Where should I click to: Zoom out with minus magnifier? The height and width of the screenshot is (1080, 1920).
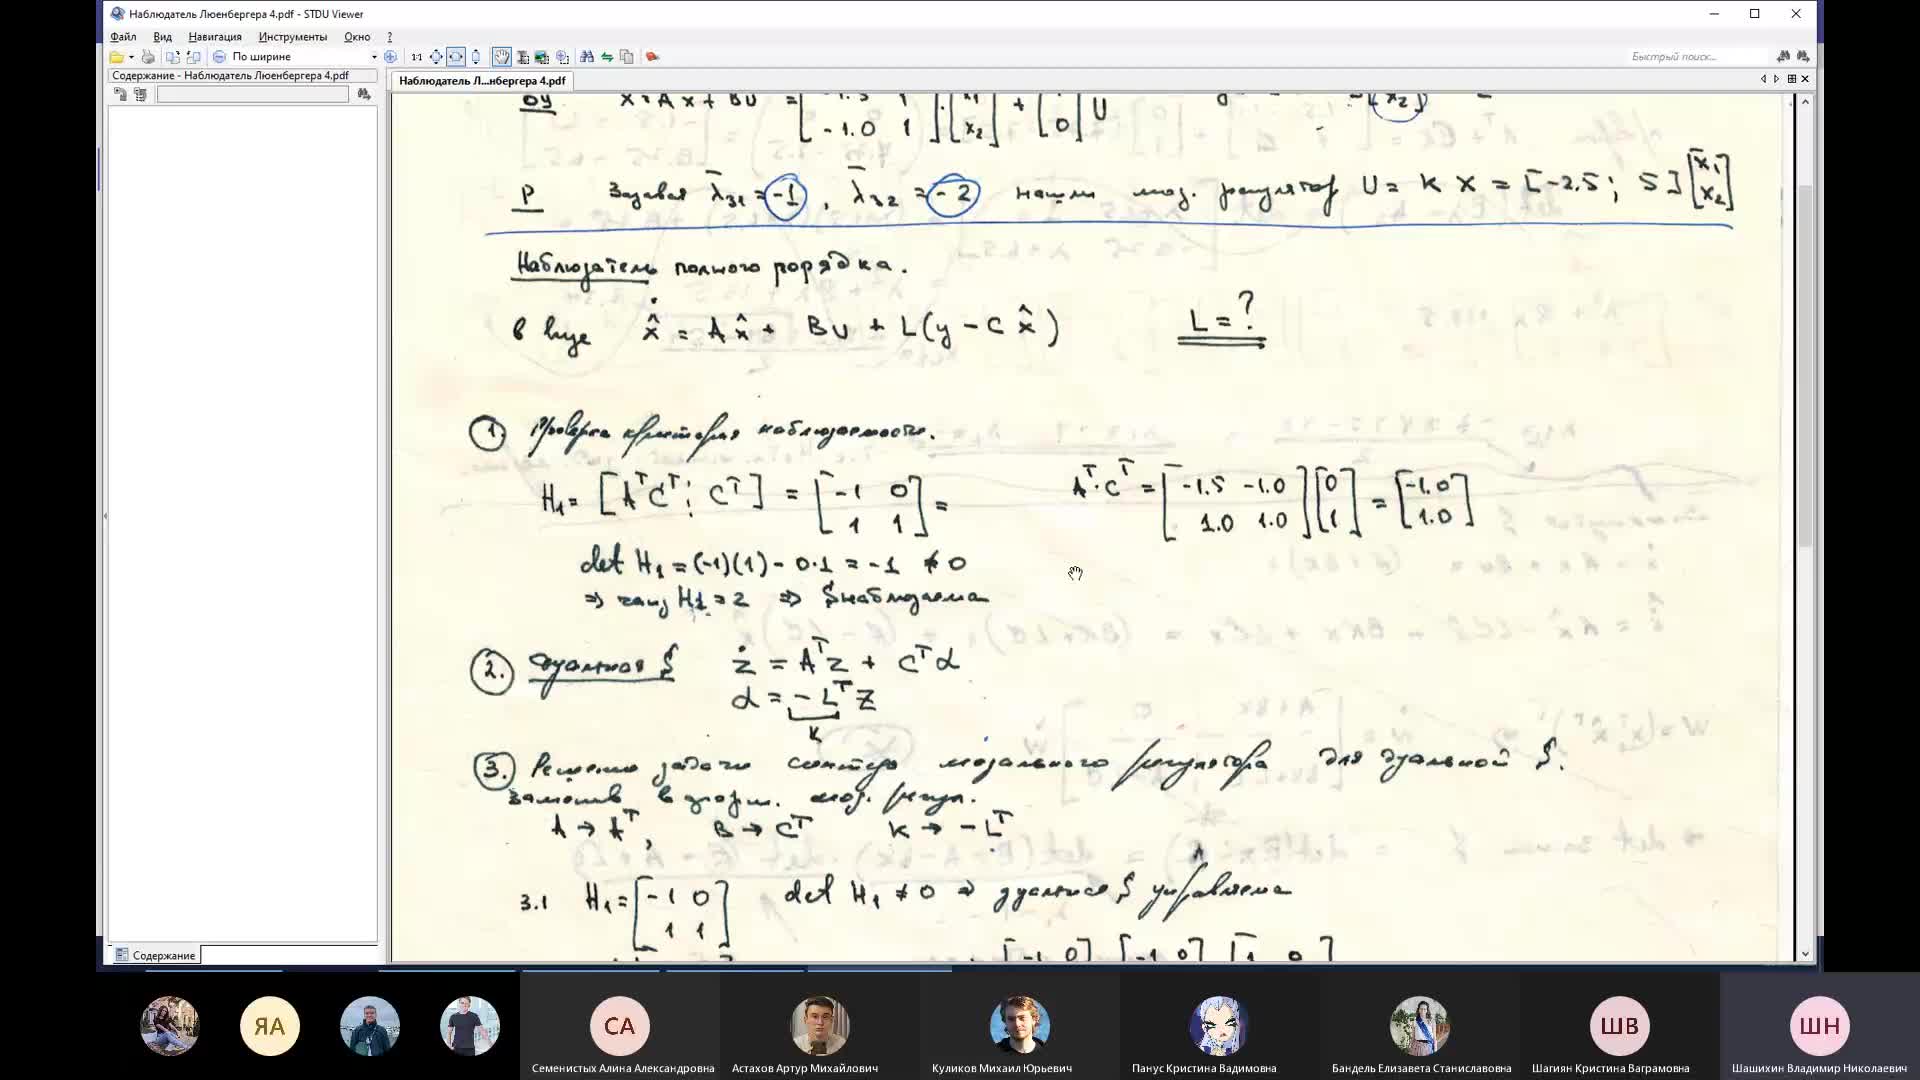(219, 57)
